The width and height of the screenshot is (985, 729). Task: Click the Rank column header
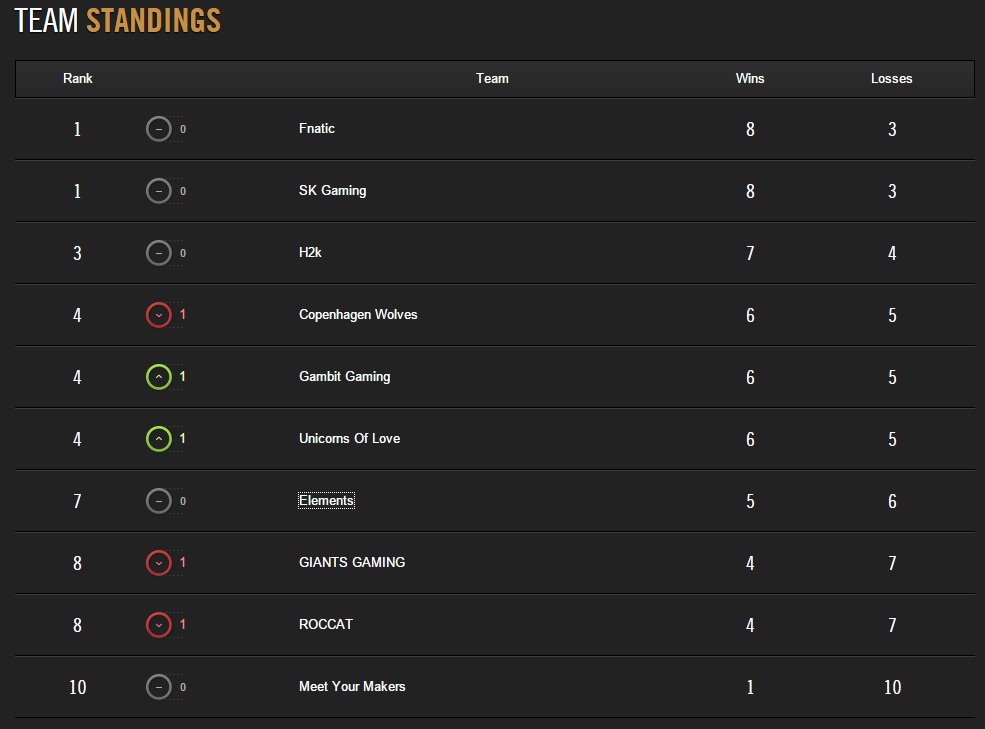(x=77, y=78)
